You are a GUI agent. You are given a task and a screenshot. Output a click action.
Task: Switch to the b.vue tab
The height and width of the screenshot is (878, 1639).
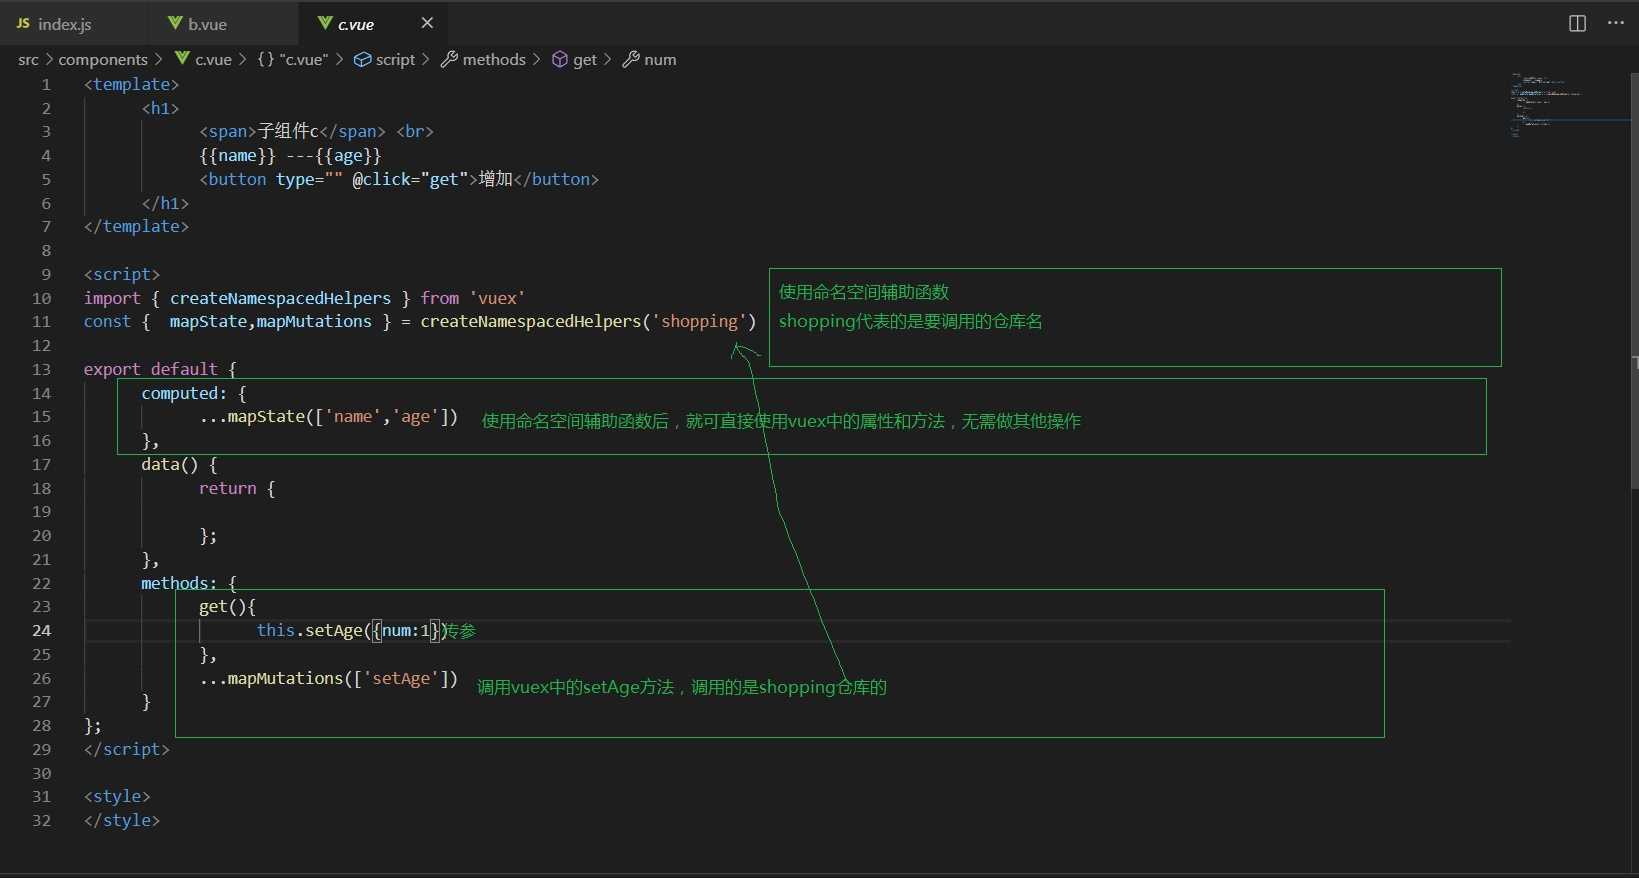(224, 23)
